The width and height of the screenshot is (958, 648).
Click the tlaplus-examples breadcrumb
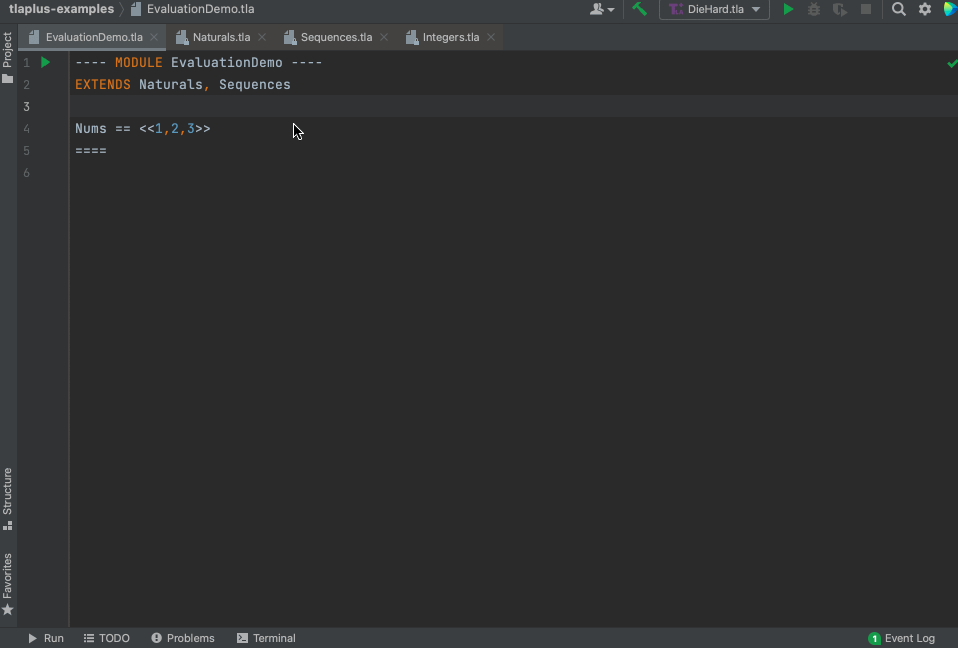(61, 9)
